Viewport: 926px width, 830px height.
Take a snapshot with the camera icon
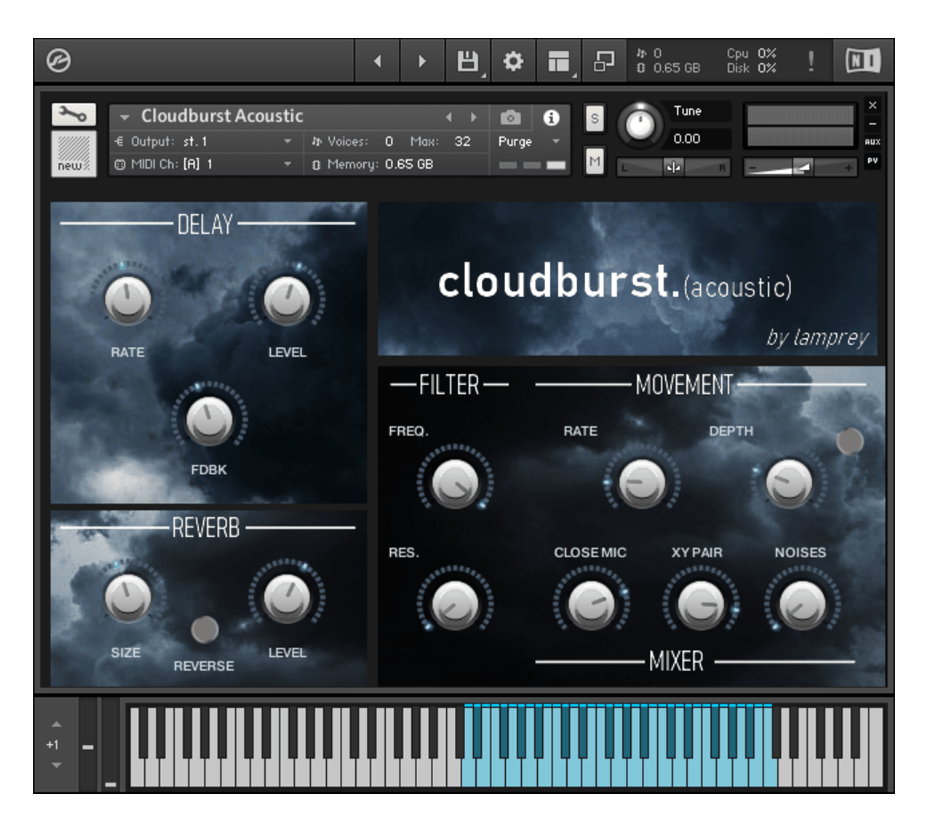510,118
